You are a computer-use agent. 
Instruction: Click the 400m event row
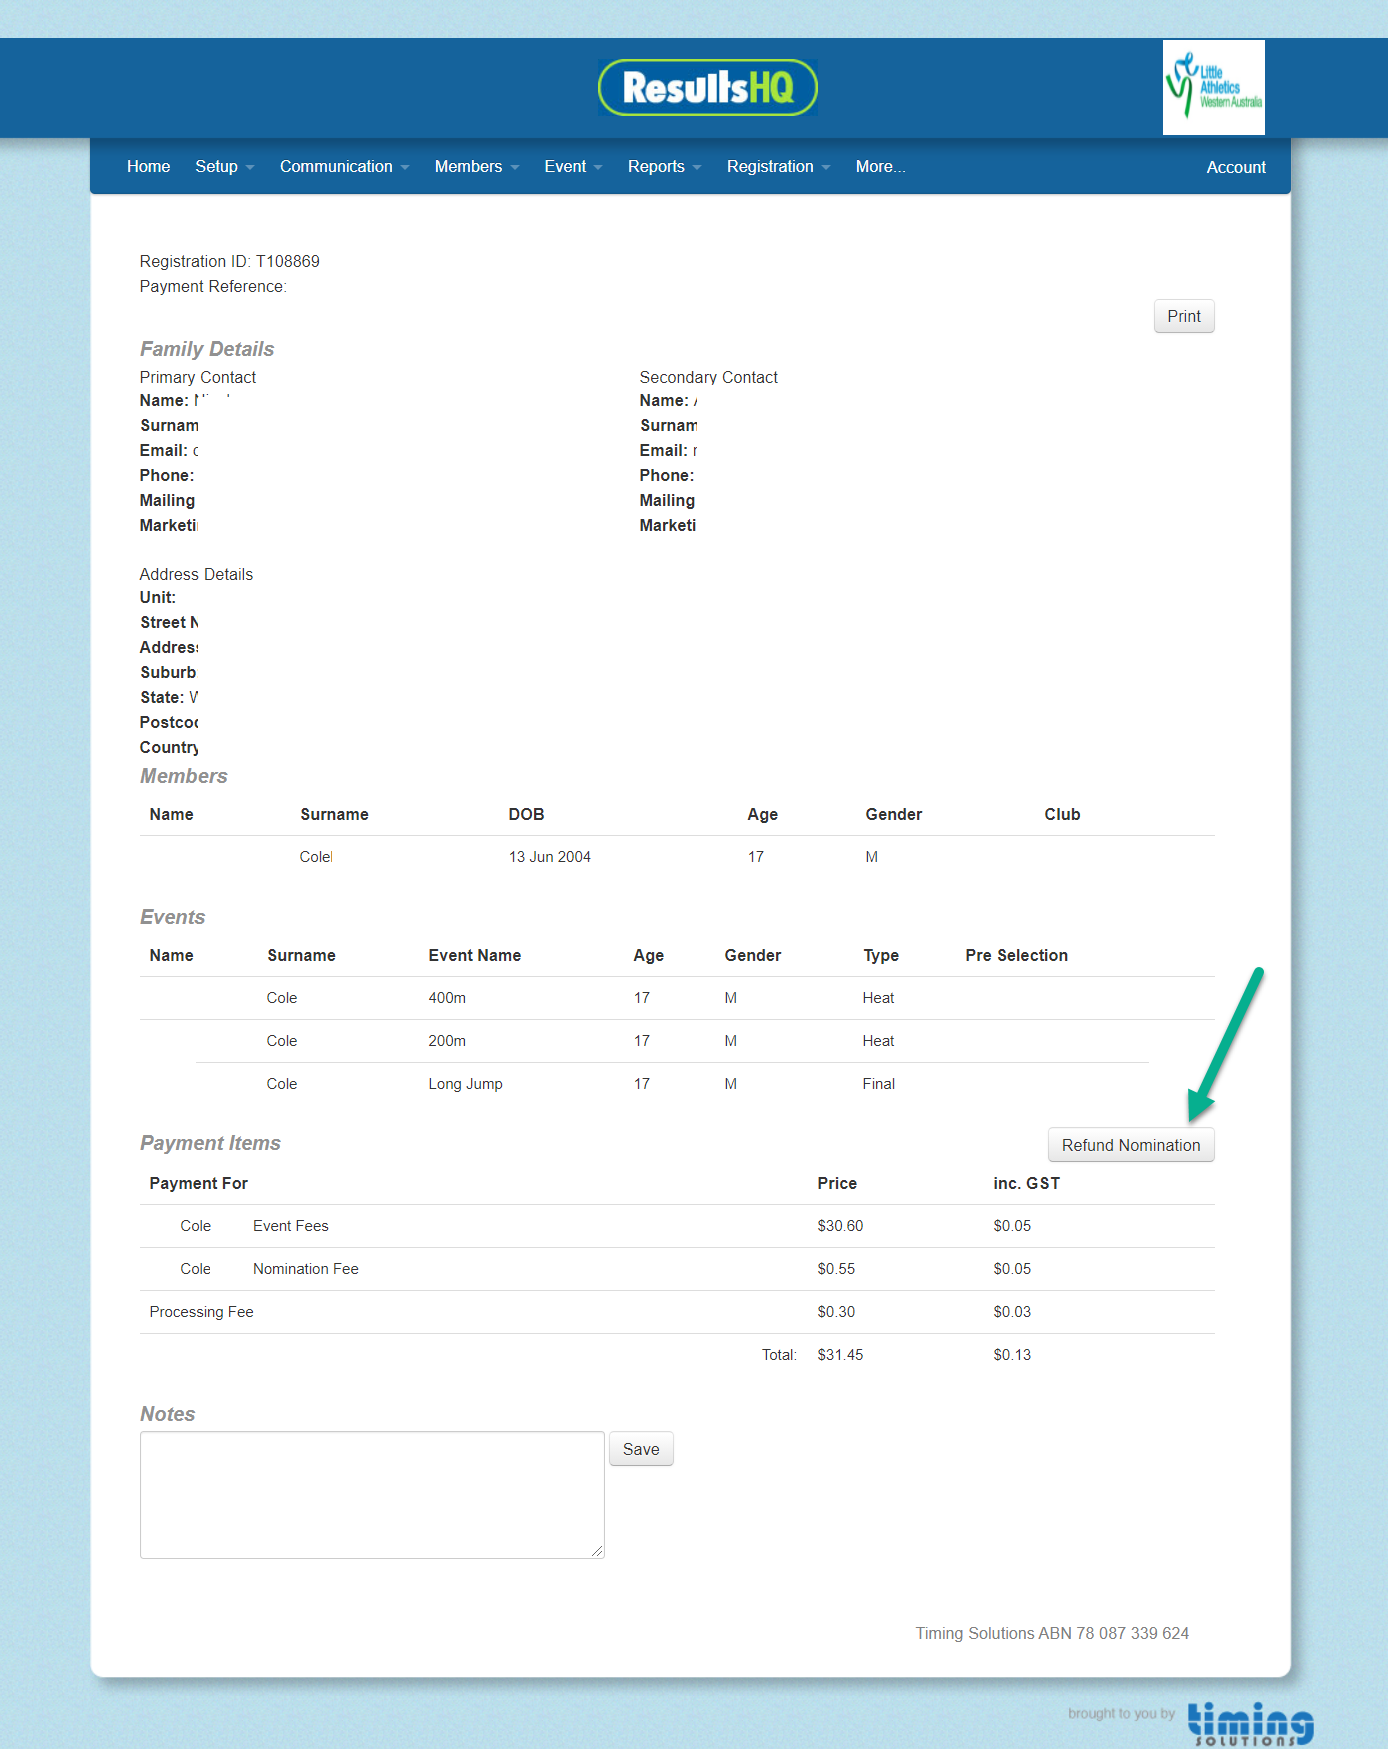click(677, 998)
